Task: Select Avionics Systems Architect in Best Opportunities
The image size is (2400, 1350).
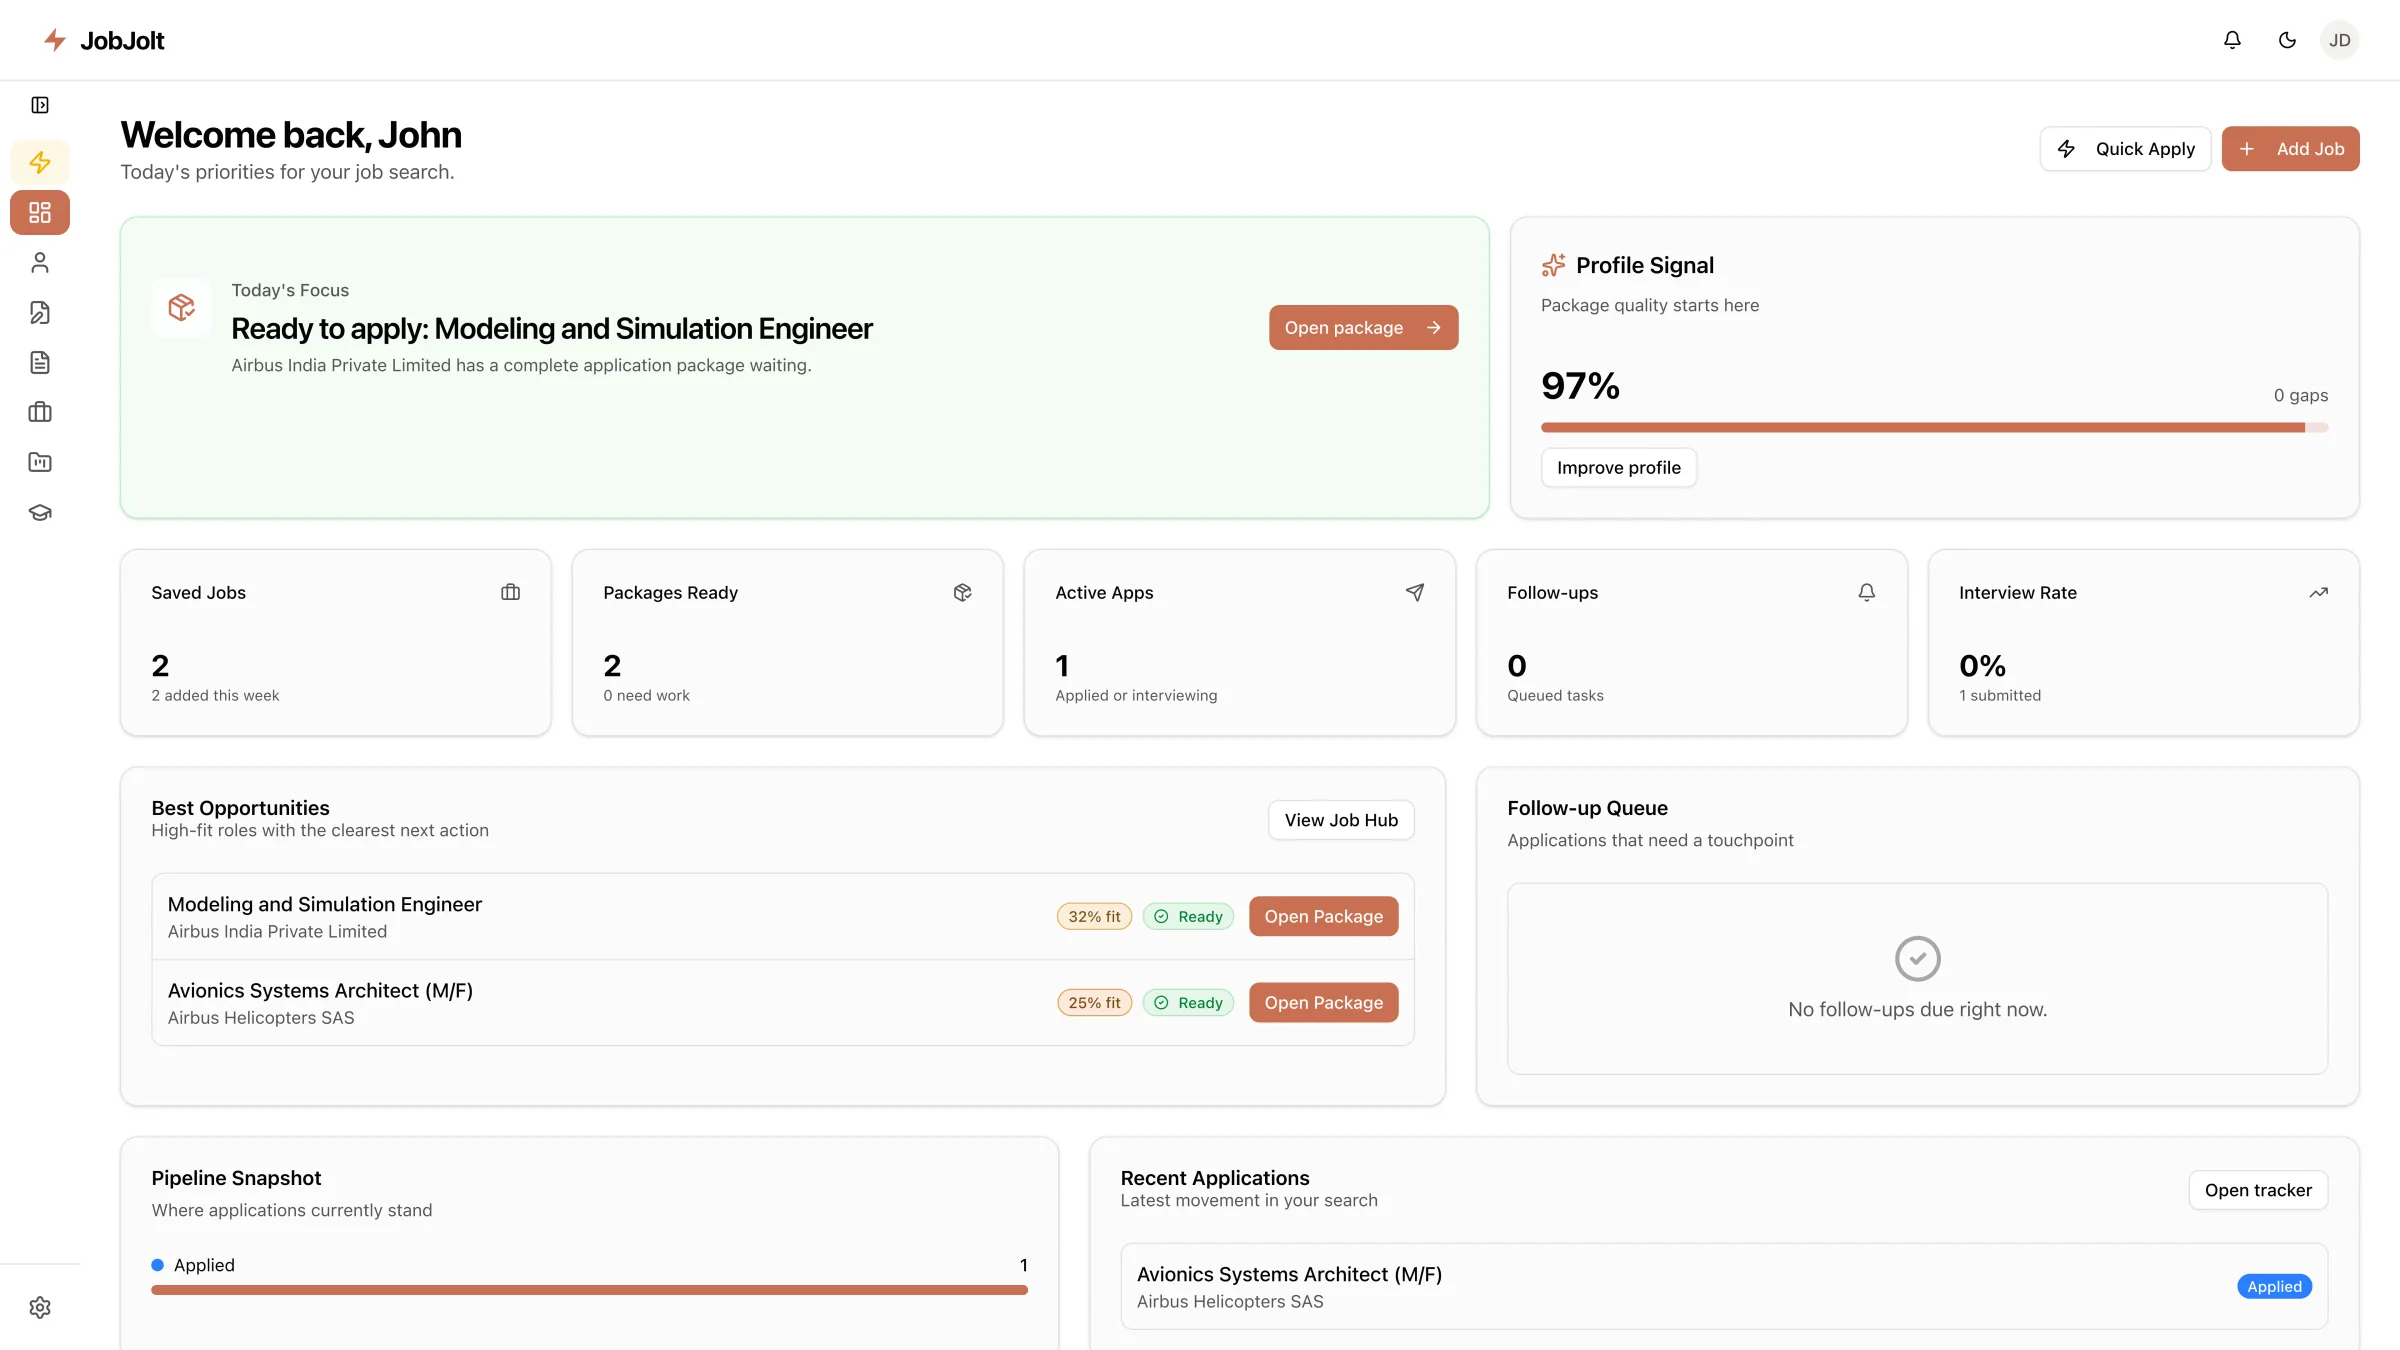Action: (x=320, y=990)
